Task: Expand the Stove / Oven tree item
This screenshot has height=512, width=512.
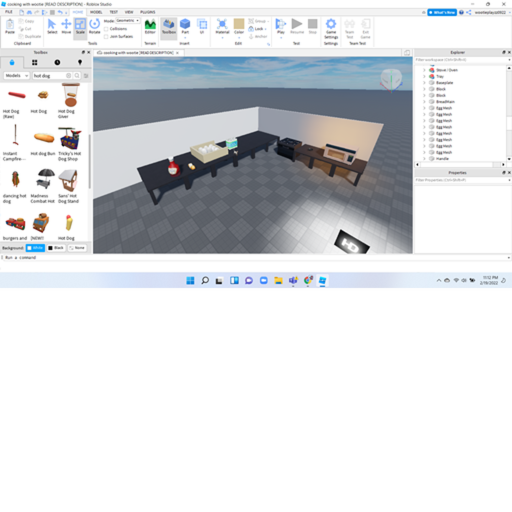Action: [x=424, y=70]
